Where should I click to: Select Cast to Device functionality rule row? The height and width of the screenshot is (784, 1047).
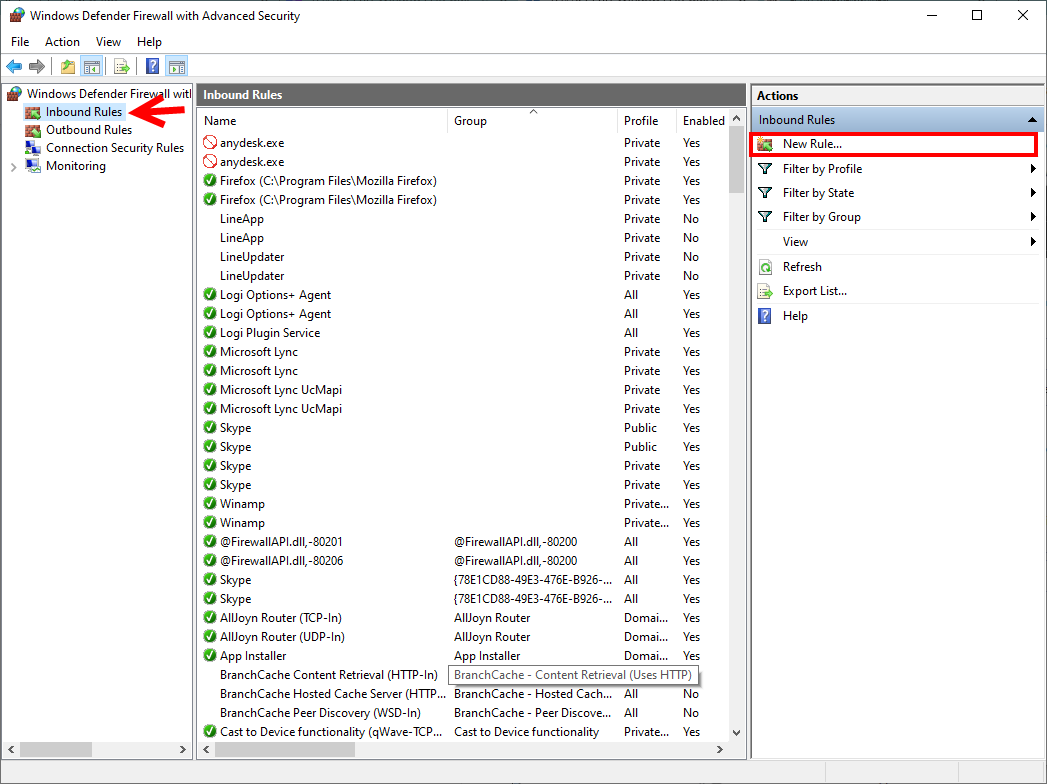point(463,731)
